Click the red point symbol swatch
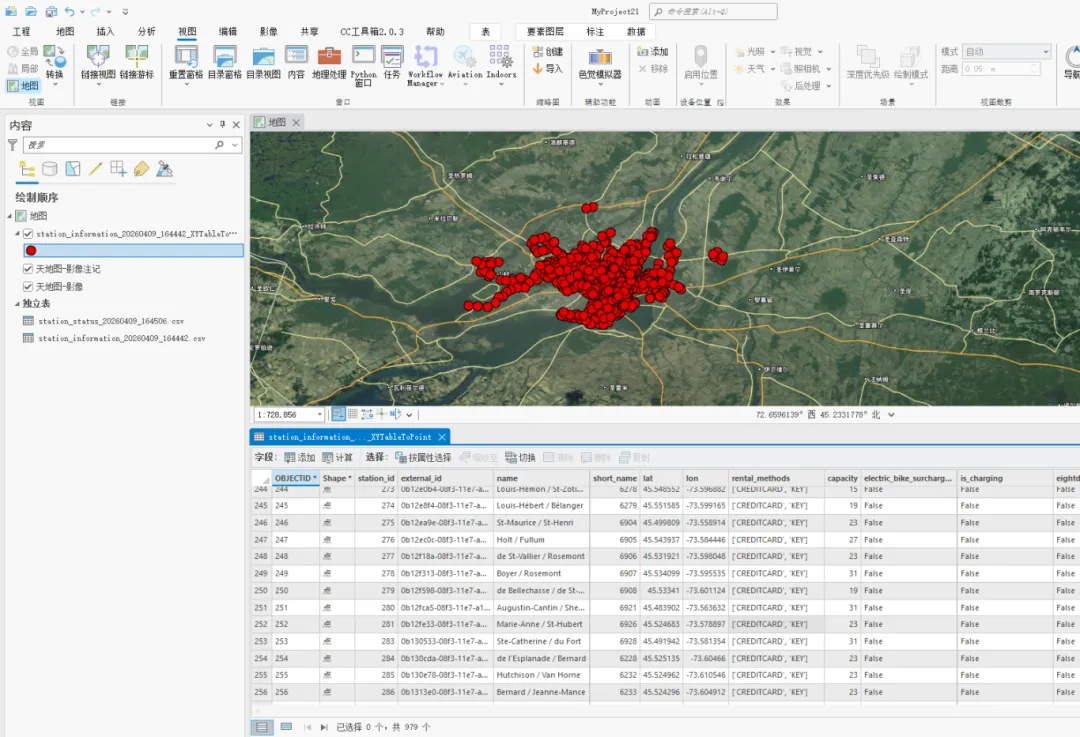Screen dimensions: 1080x737 point(31,251)
